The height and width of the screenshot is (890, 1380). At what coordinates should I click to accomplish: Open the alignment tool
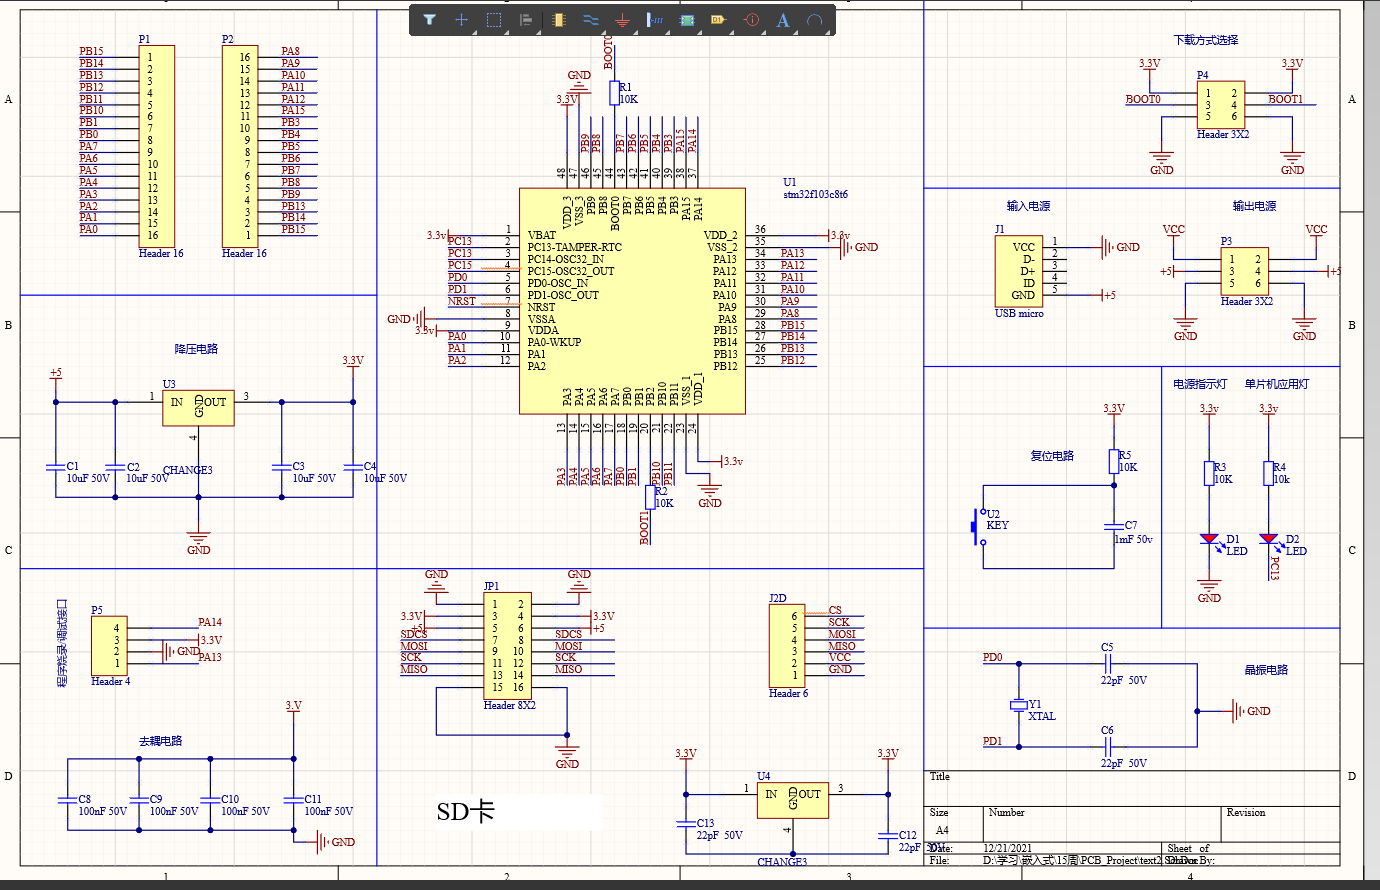[x=525, y=20]
